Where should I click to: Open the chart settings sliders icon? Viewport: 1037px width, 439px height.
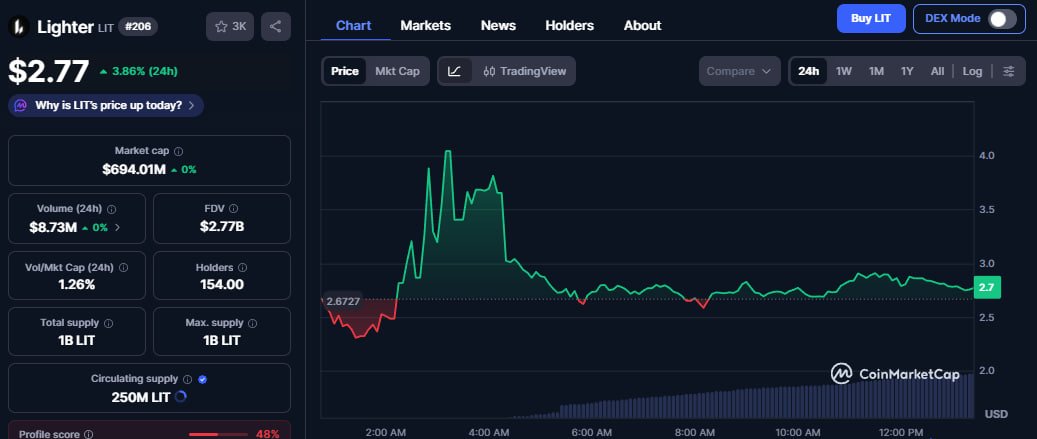tap(1009, 71)
